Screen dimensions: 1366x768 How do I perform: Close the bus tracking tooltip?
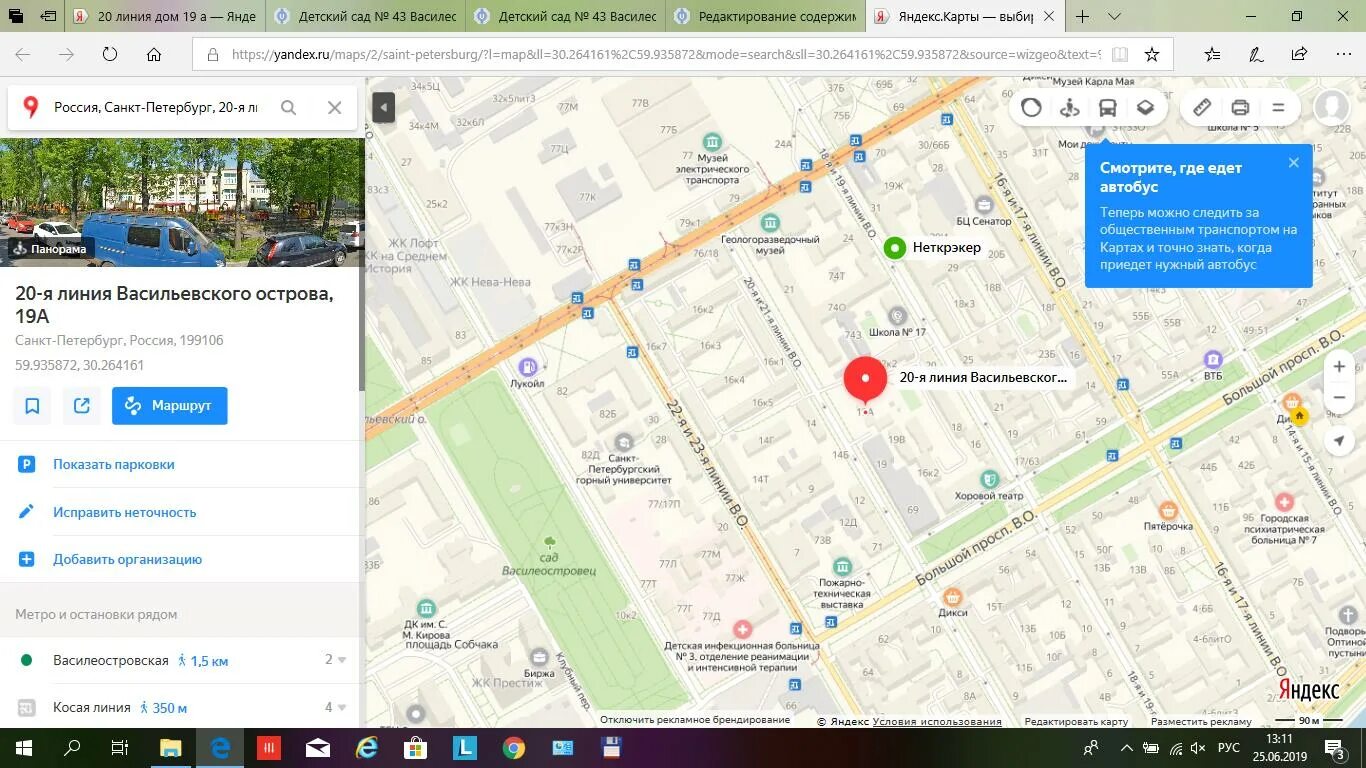pos(1293,163)
